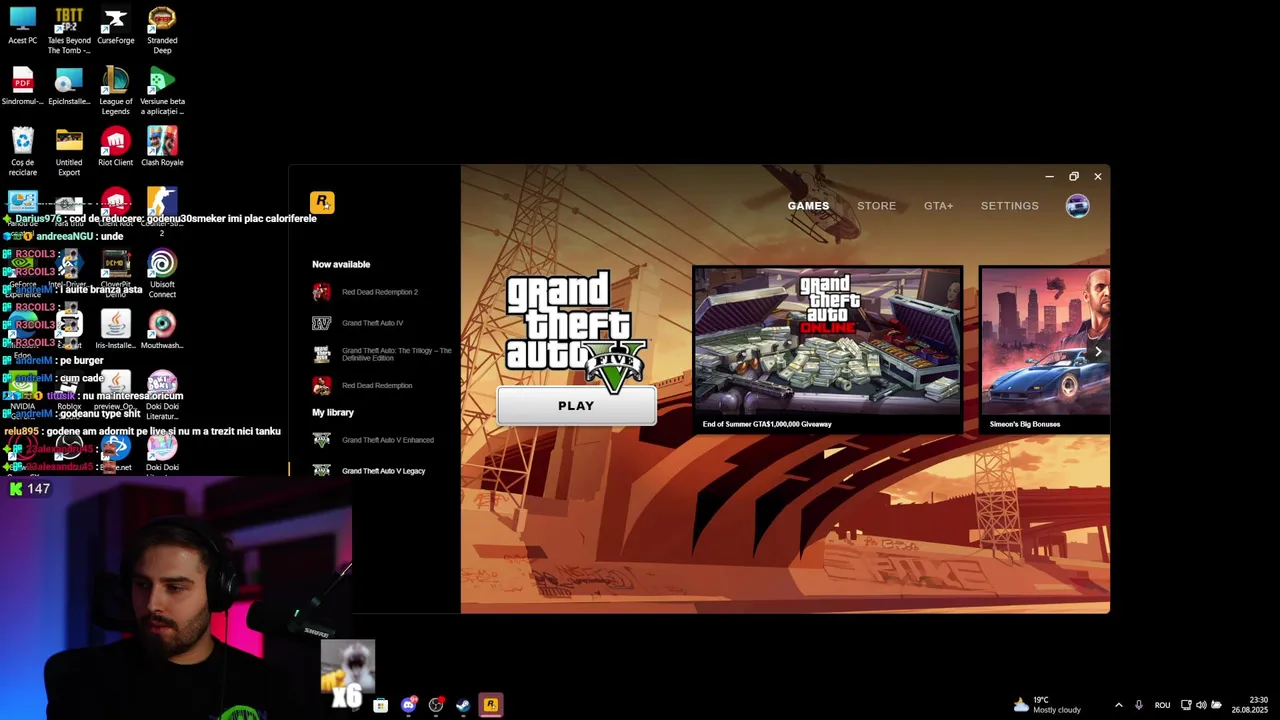Open Coș de reciclare recycle bin
Screen dimensions: 1280x720
click(23, 153)
